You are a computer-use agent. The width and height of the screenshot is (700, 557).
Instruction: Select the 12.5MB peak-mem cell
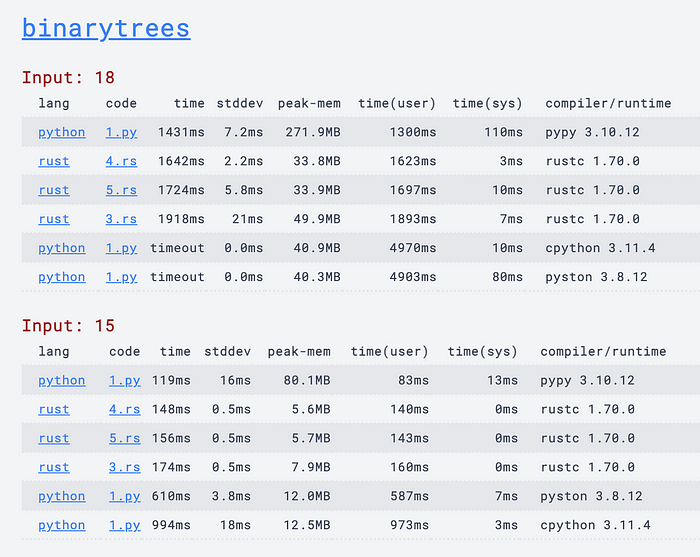307,525
